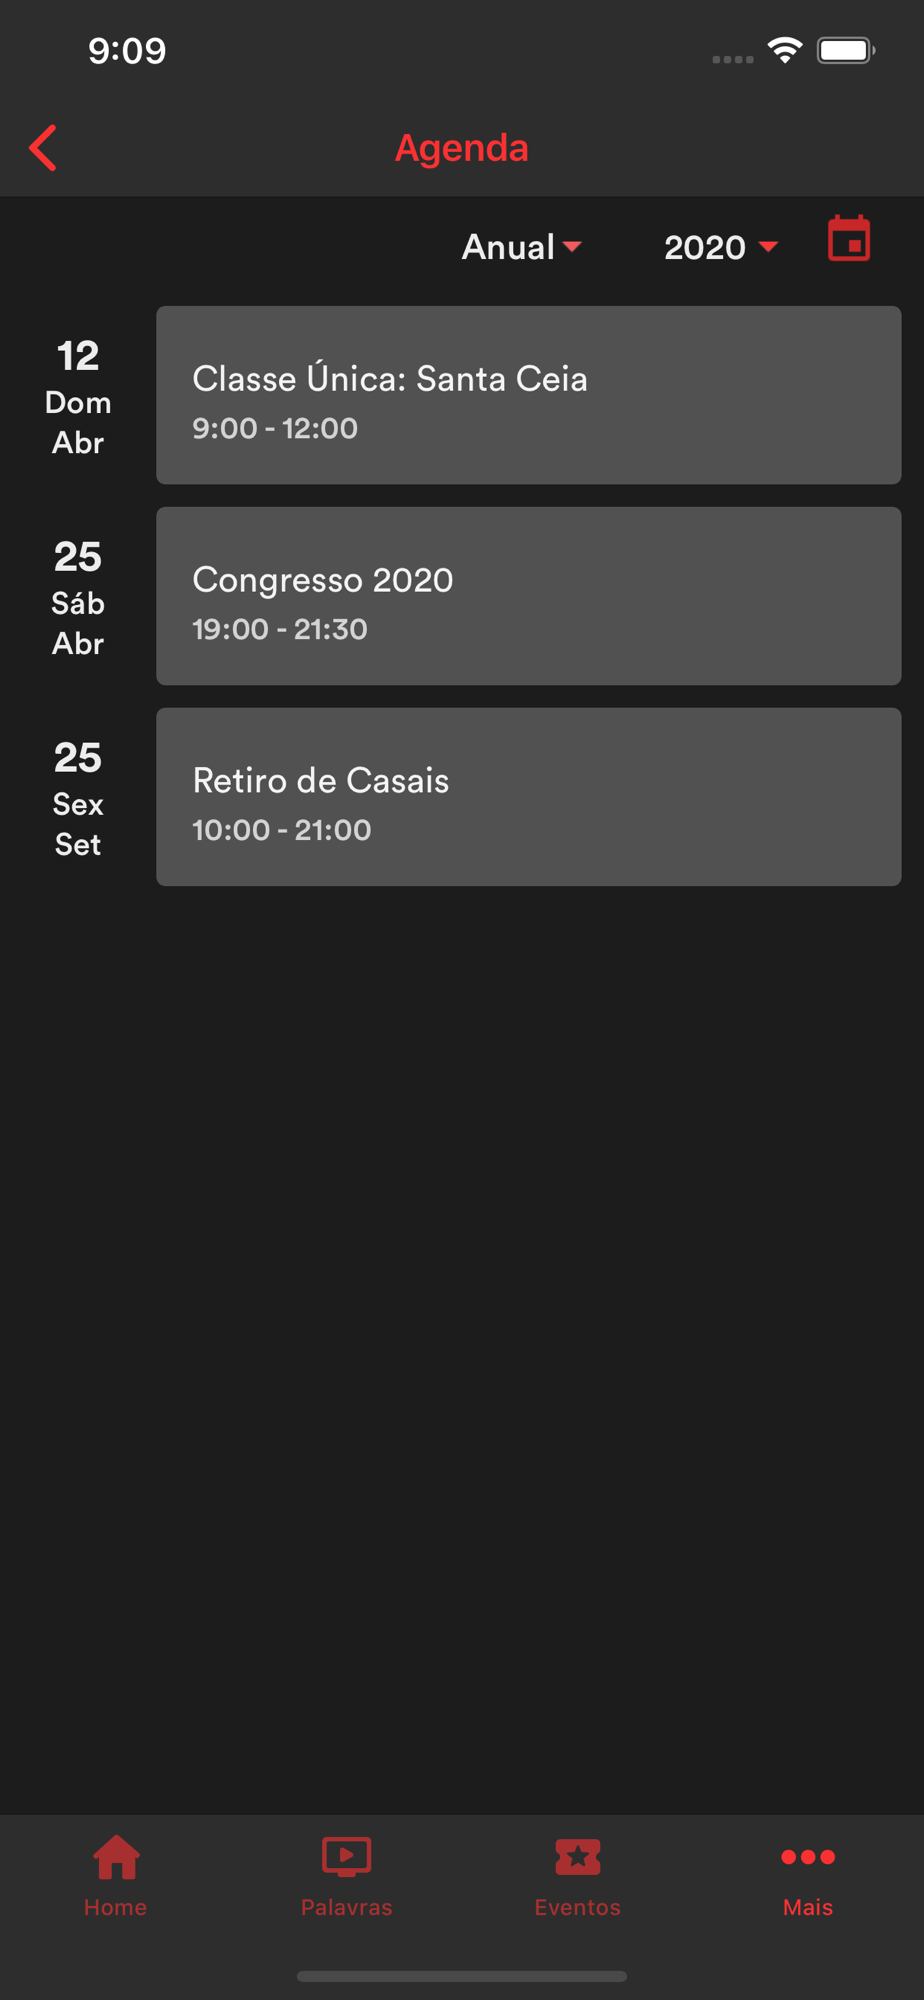This screenshot has height=2000, width=924.
Task: Select the 25 Sex Set date label
Action: pyautogui.click(x=78, y=799)
